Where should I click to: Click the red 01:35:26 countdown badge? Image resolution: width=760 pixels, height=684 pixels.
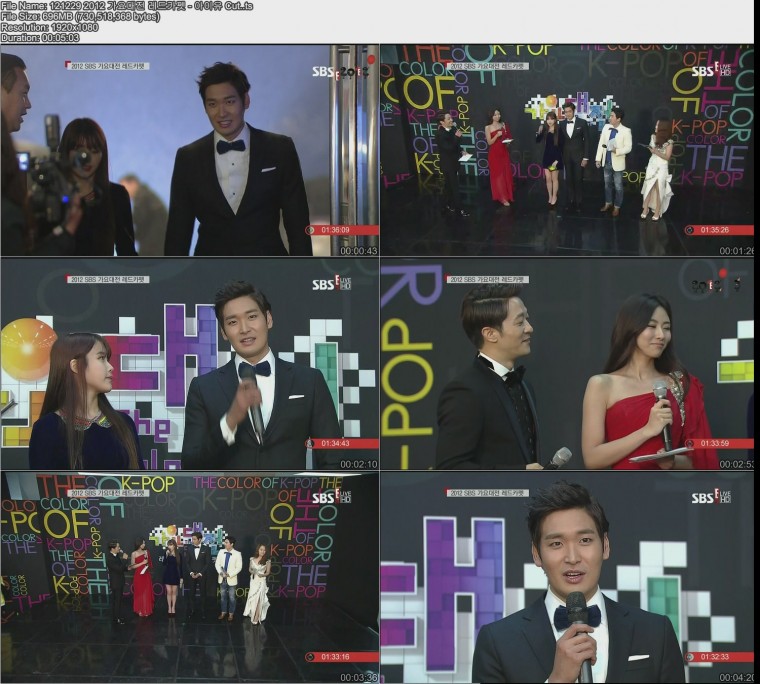719,230
